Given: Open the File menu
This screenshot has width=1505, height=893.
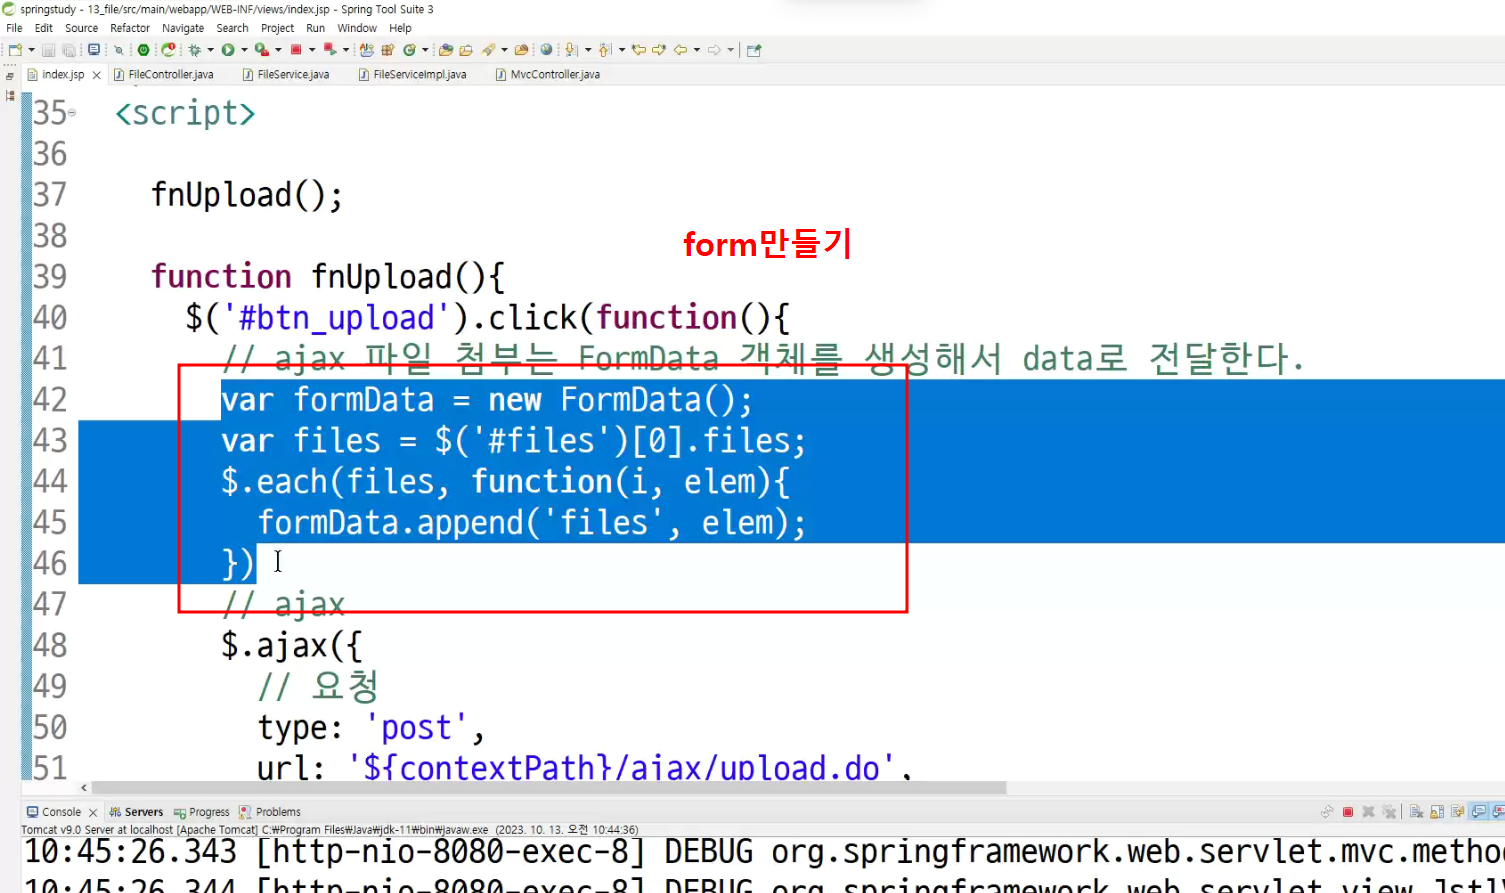Looking at the screenshot, I should (x=14, y=28).
